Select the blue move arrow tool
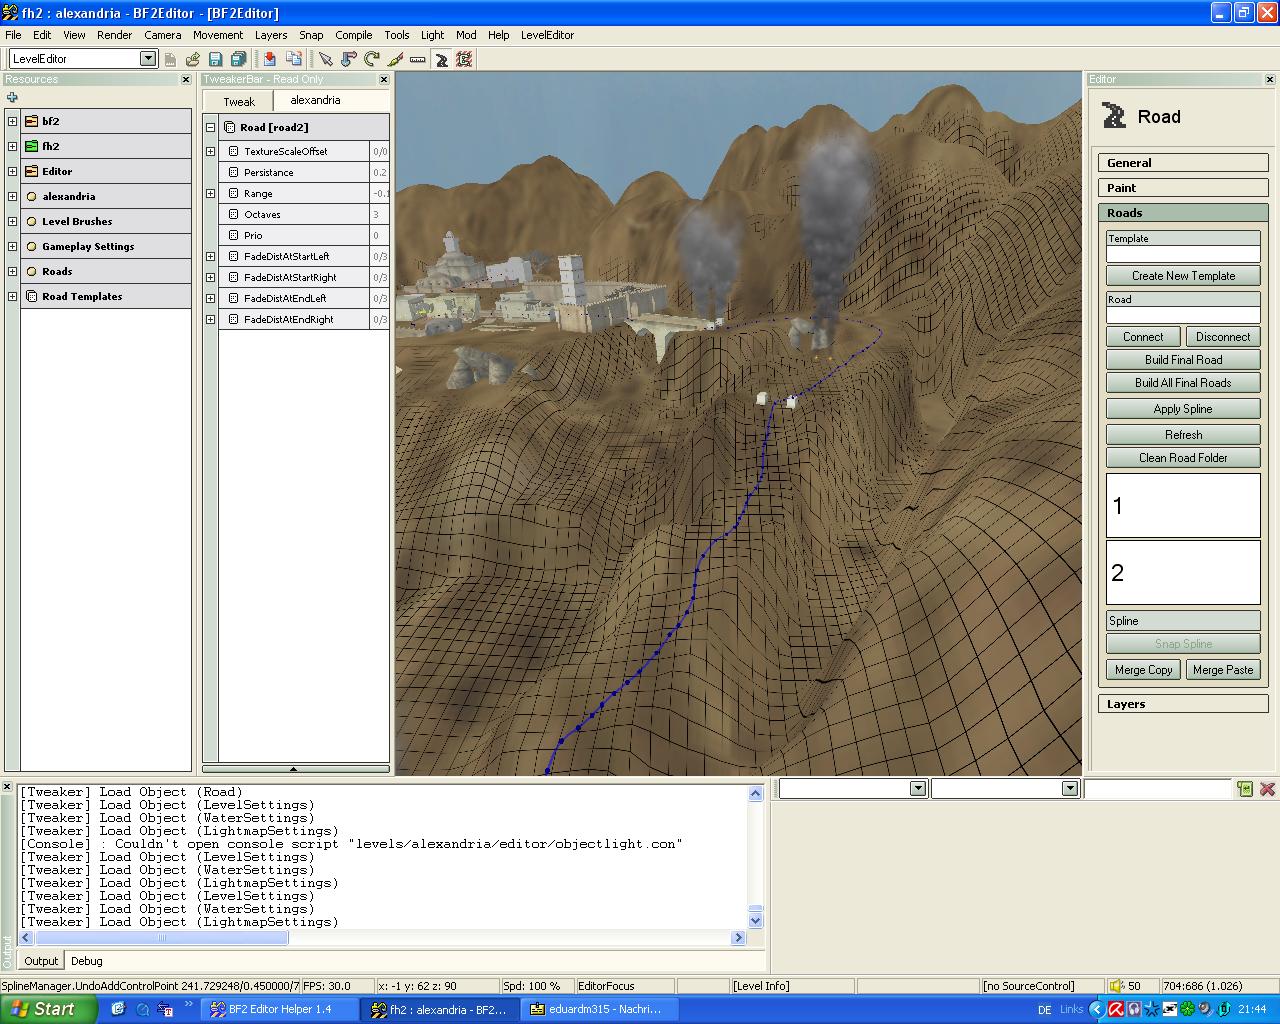The height and width of the screenshot is (1024, 1280). pos(349,59)
